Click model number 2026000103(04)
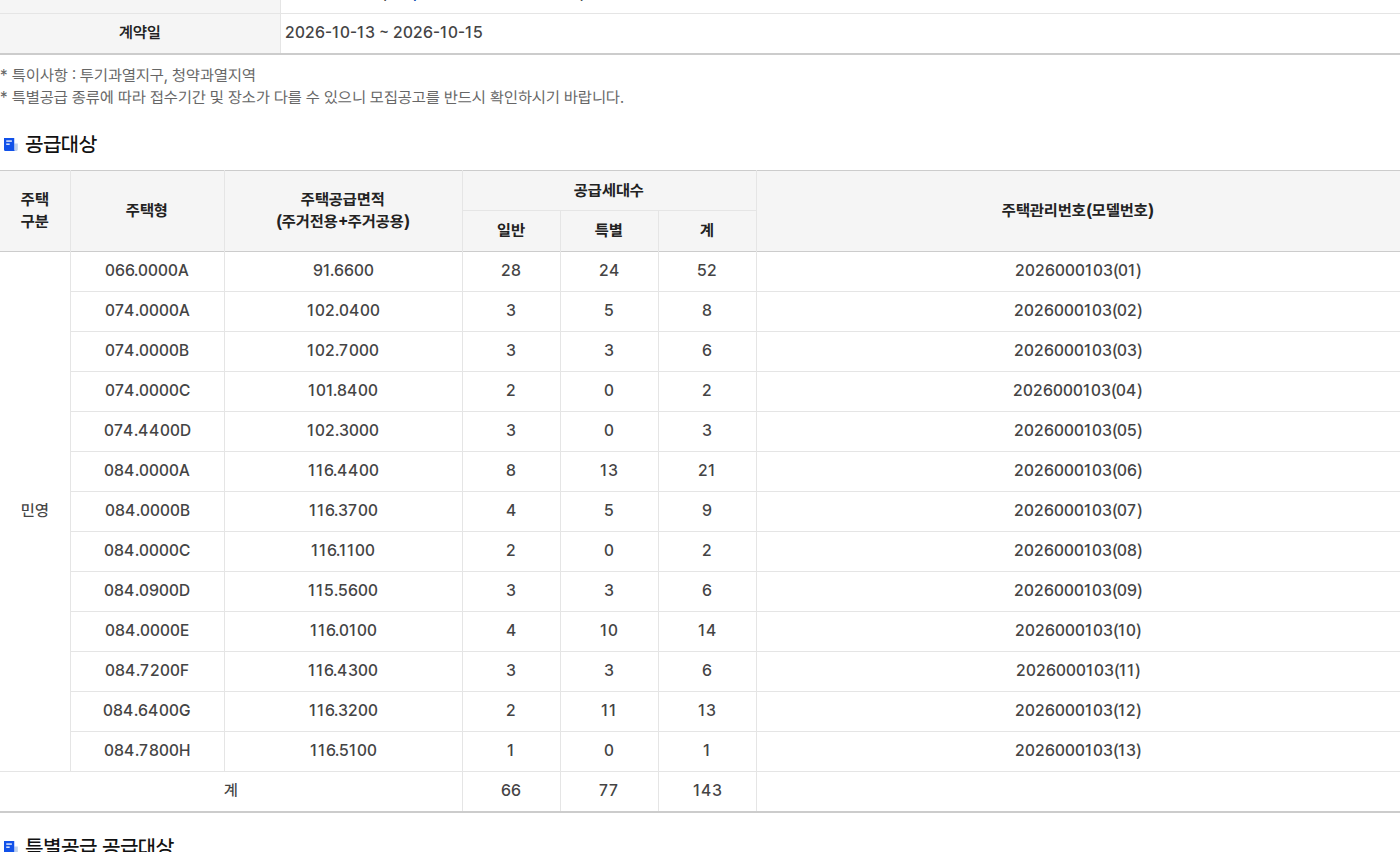 click(1078, 391)
